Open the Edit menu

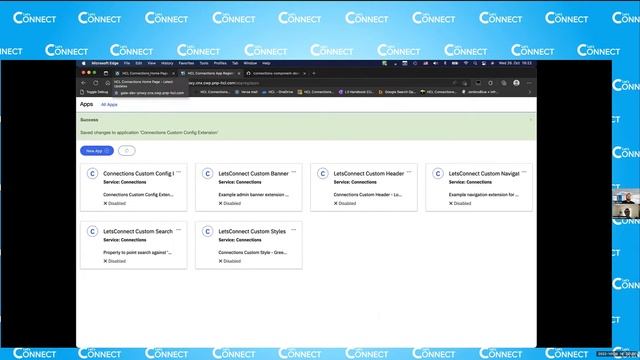pyautogui.click(x=139, y=63)
